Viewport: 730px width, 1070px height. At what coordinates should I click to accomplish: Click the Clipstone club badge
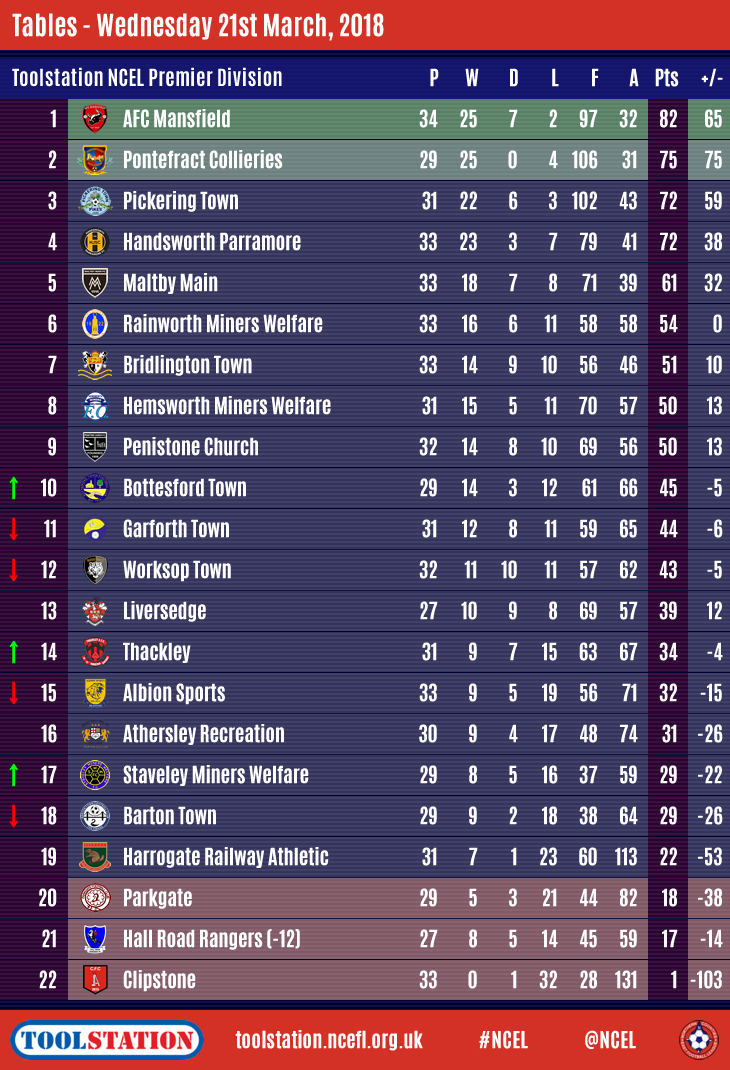(95, 980)
